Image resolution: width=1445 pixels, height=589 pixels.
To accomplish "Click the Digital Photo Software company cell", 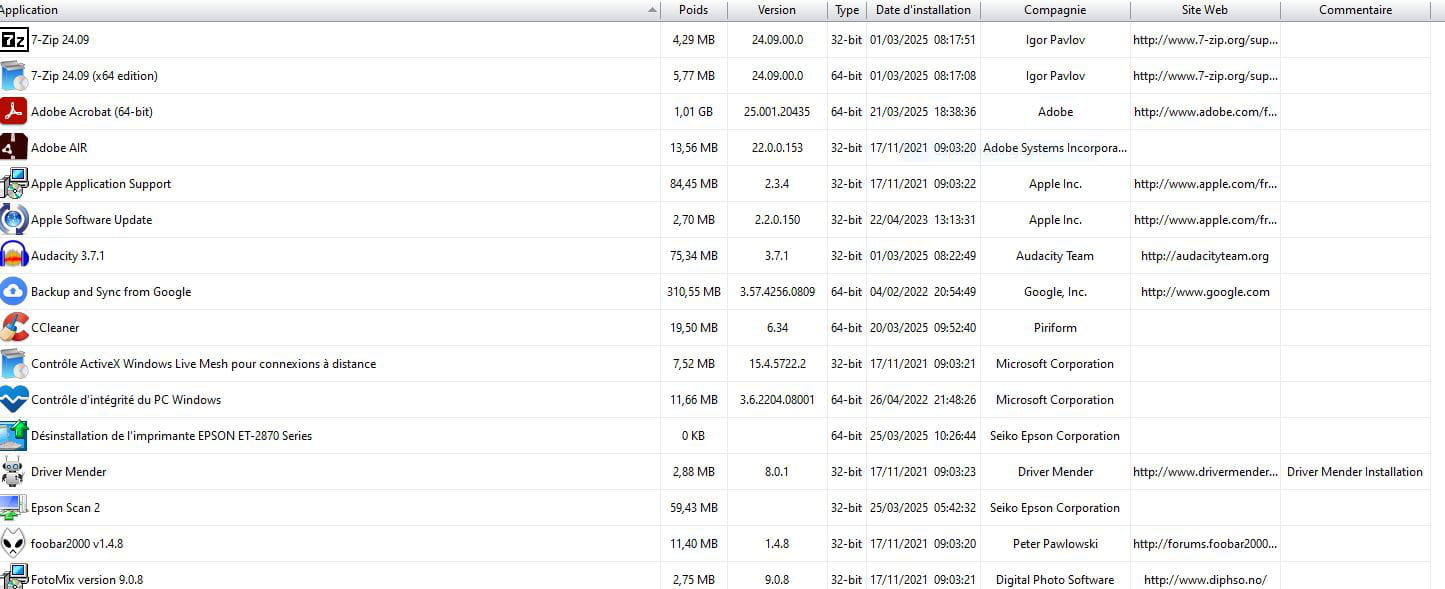I will click(1055, 580).
